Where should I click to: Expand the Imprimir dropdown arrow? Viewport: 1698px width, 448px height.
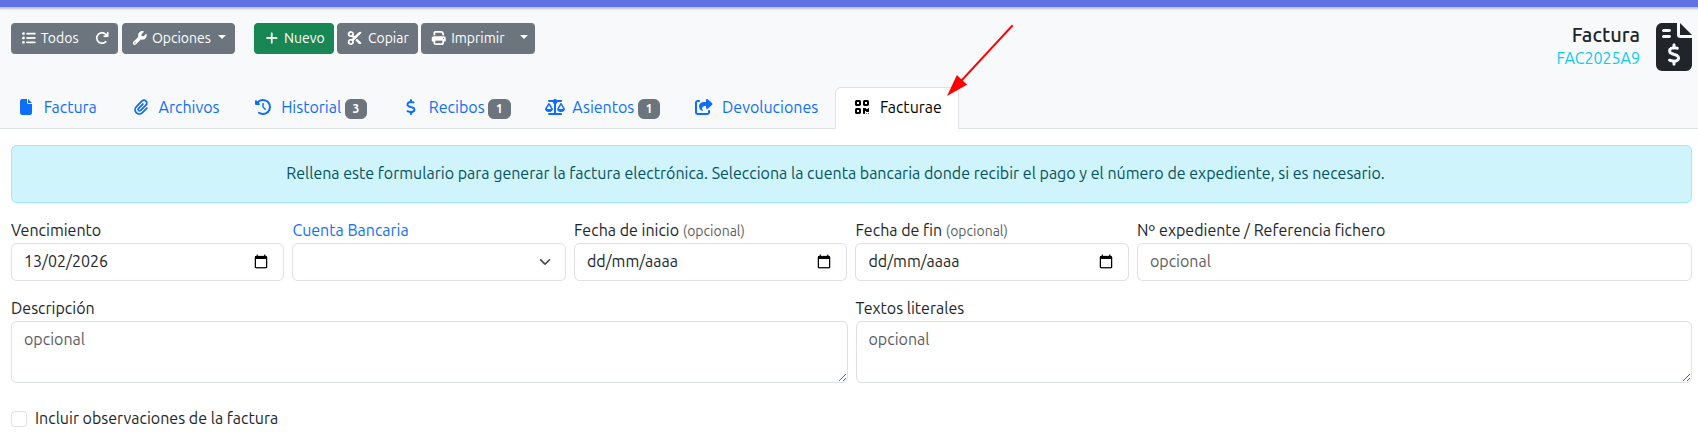point(524,38)
